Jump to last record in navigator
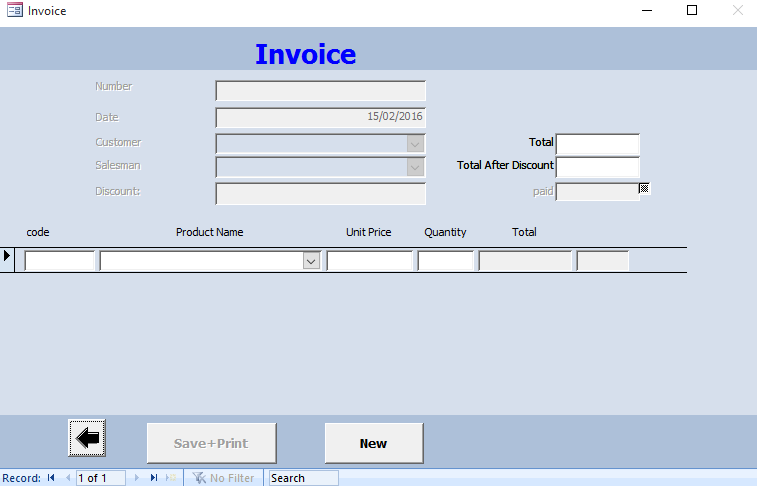This screenshot has width=757, height=486. (x=154, y=478)
